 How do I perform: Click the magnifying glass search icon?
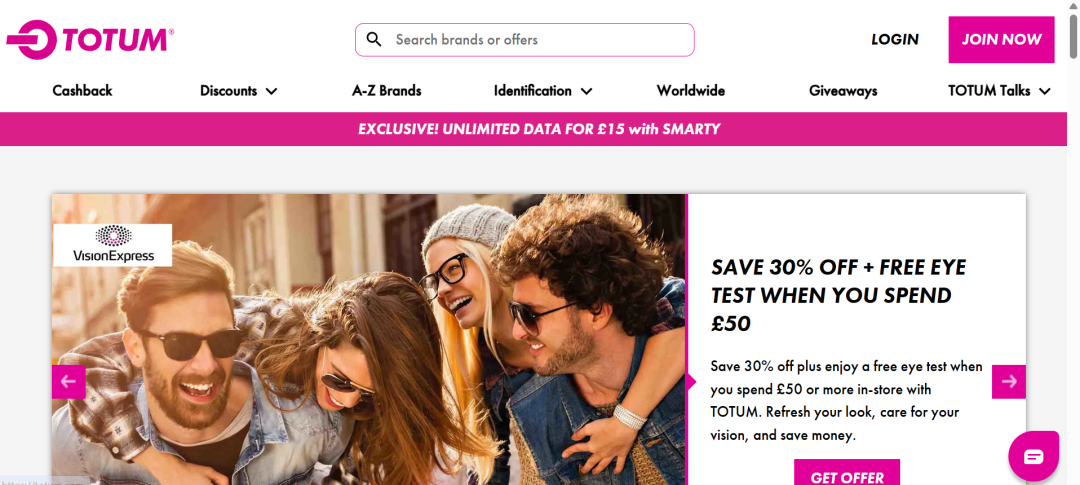tap(374, 39)
